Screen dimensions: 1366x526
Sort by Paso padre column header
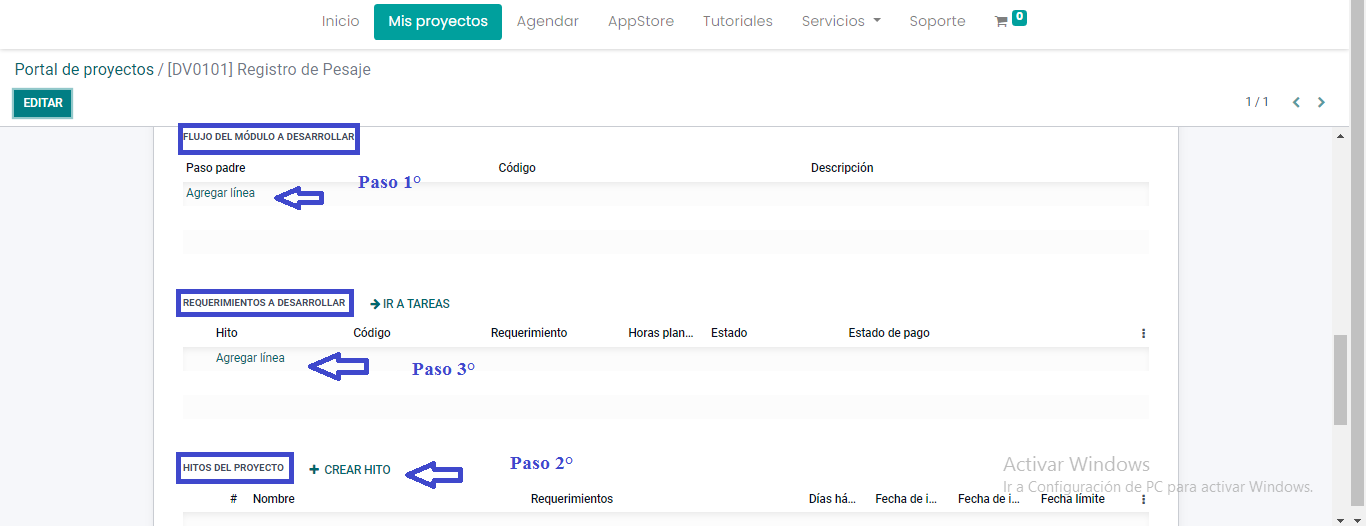[x=216, y=168]
